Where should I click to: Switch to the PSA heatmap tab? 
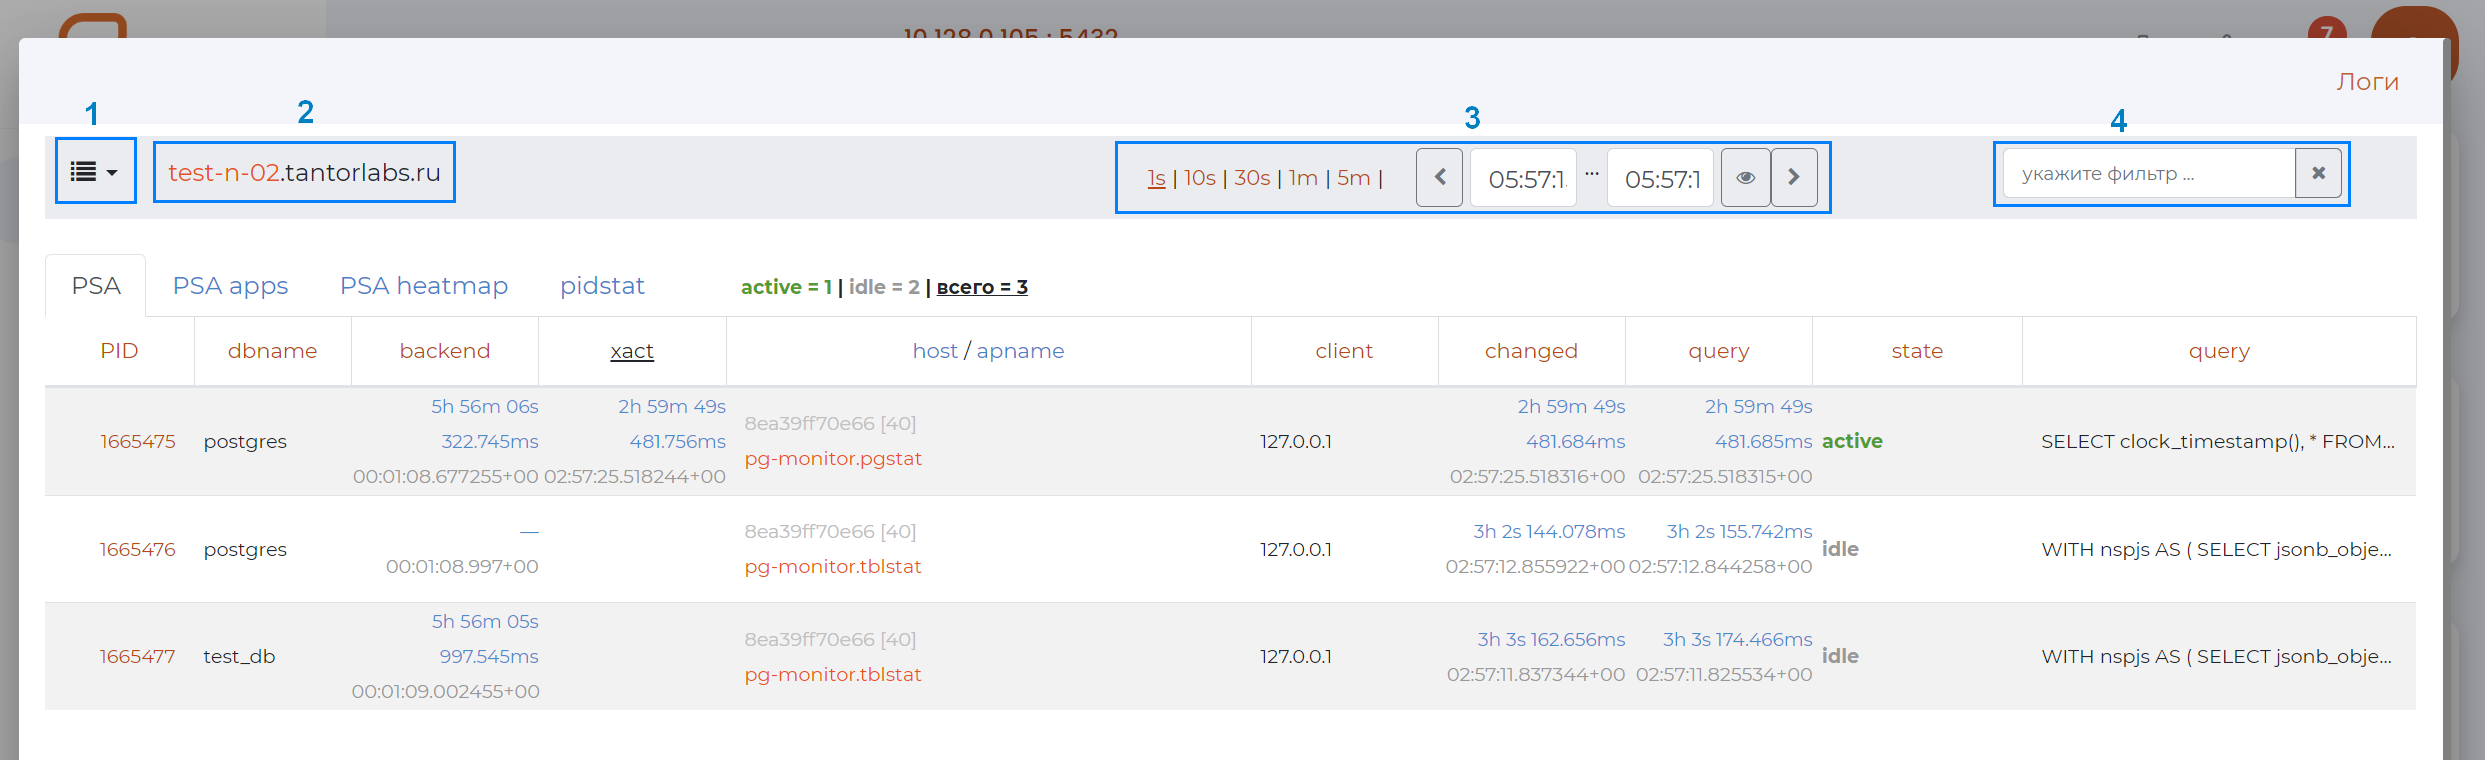click(x=424, y=286)
